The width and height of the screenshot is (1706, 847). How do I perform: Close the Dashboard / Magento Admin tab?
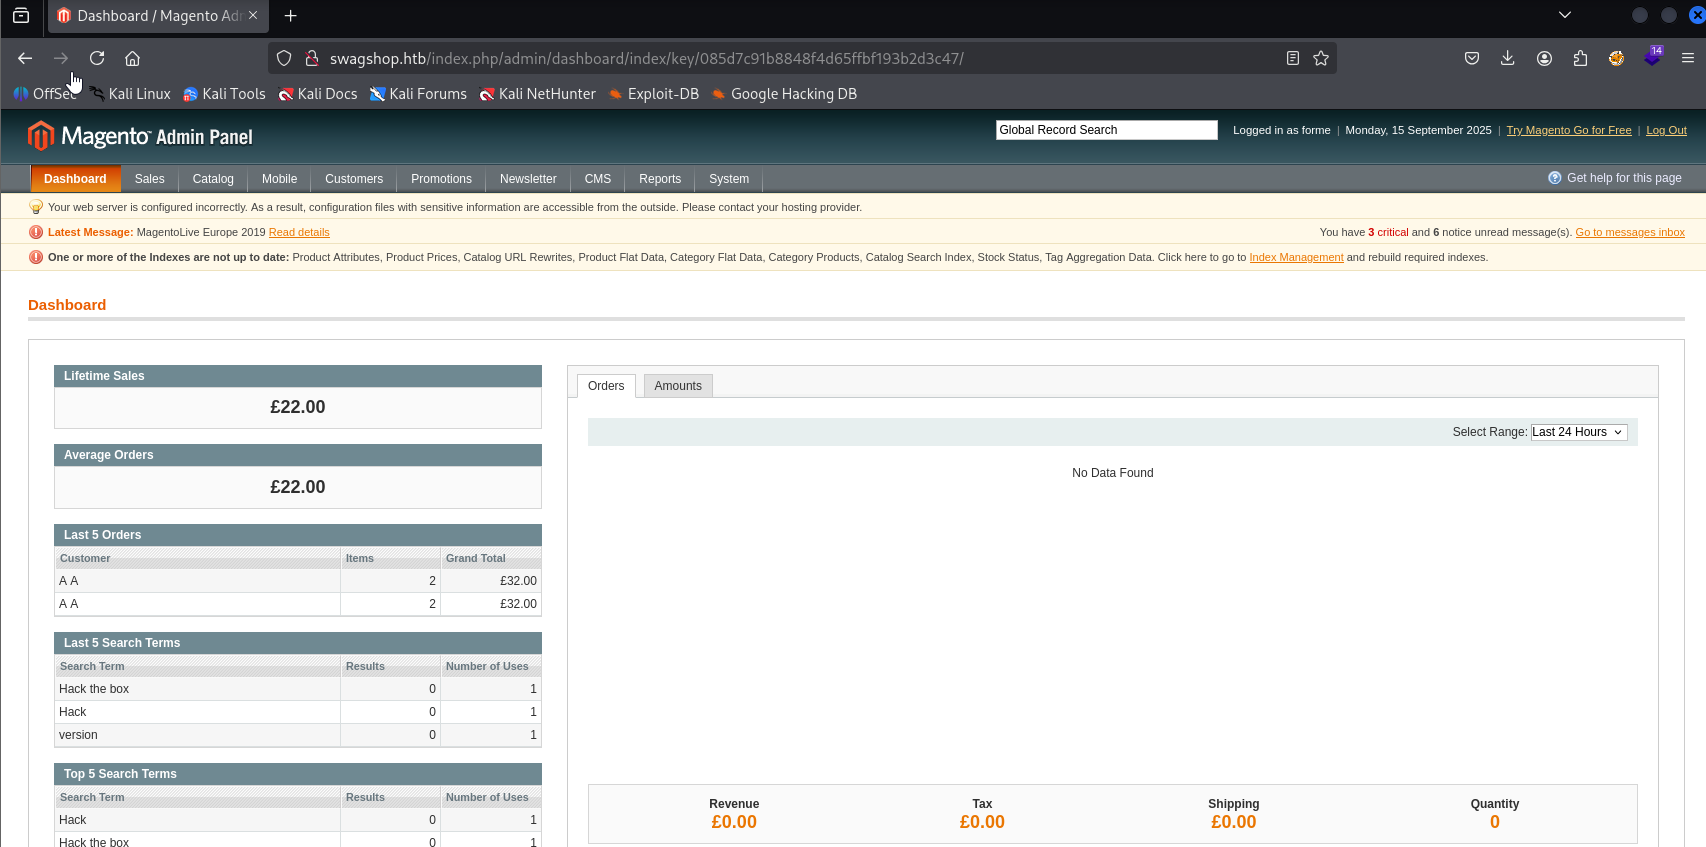253,15
